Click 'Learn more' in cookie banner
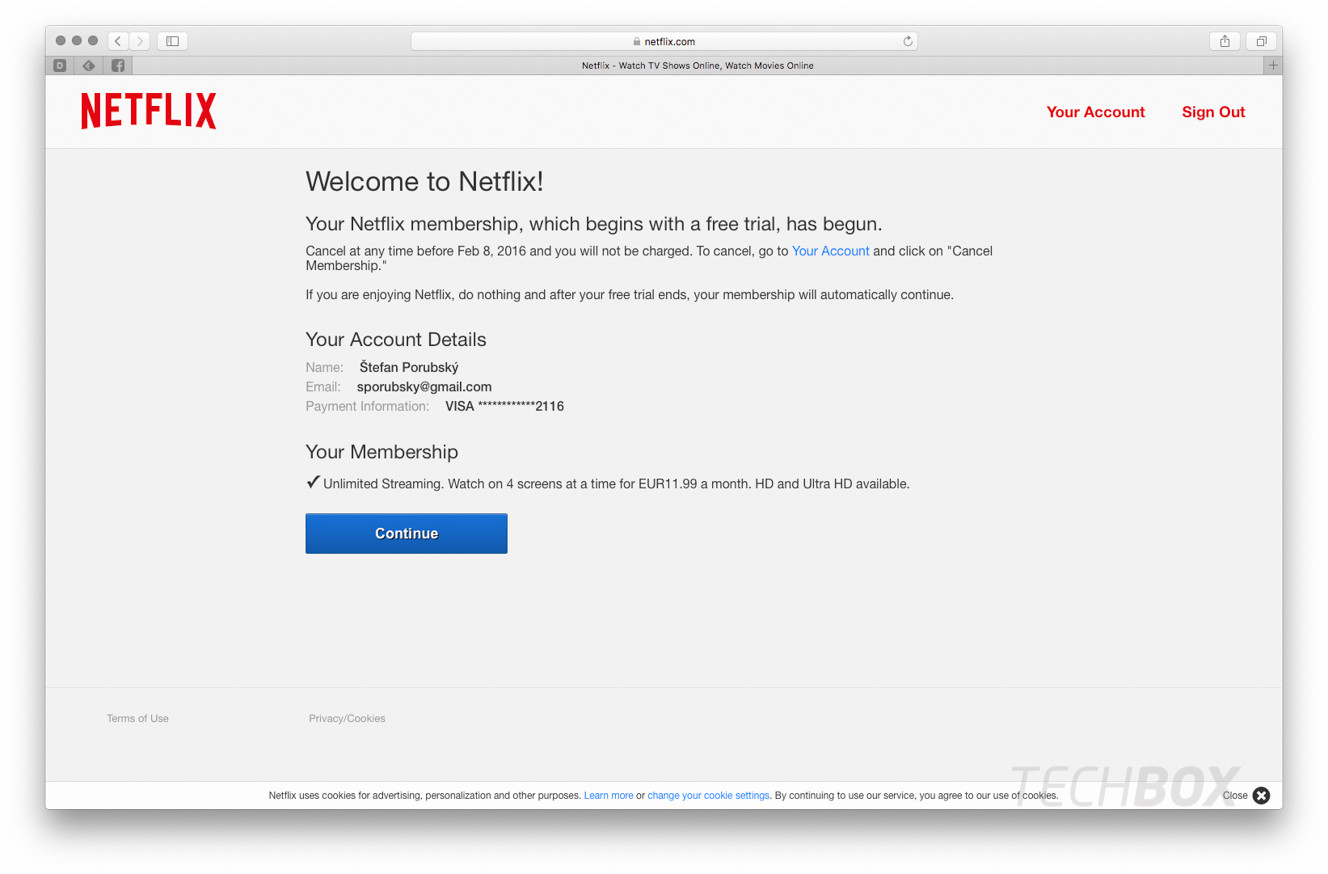This screenshot has height=874, width=1328. click(x=608, y=795)
